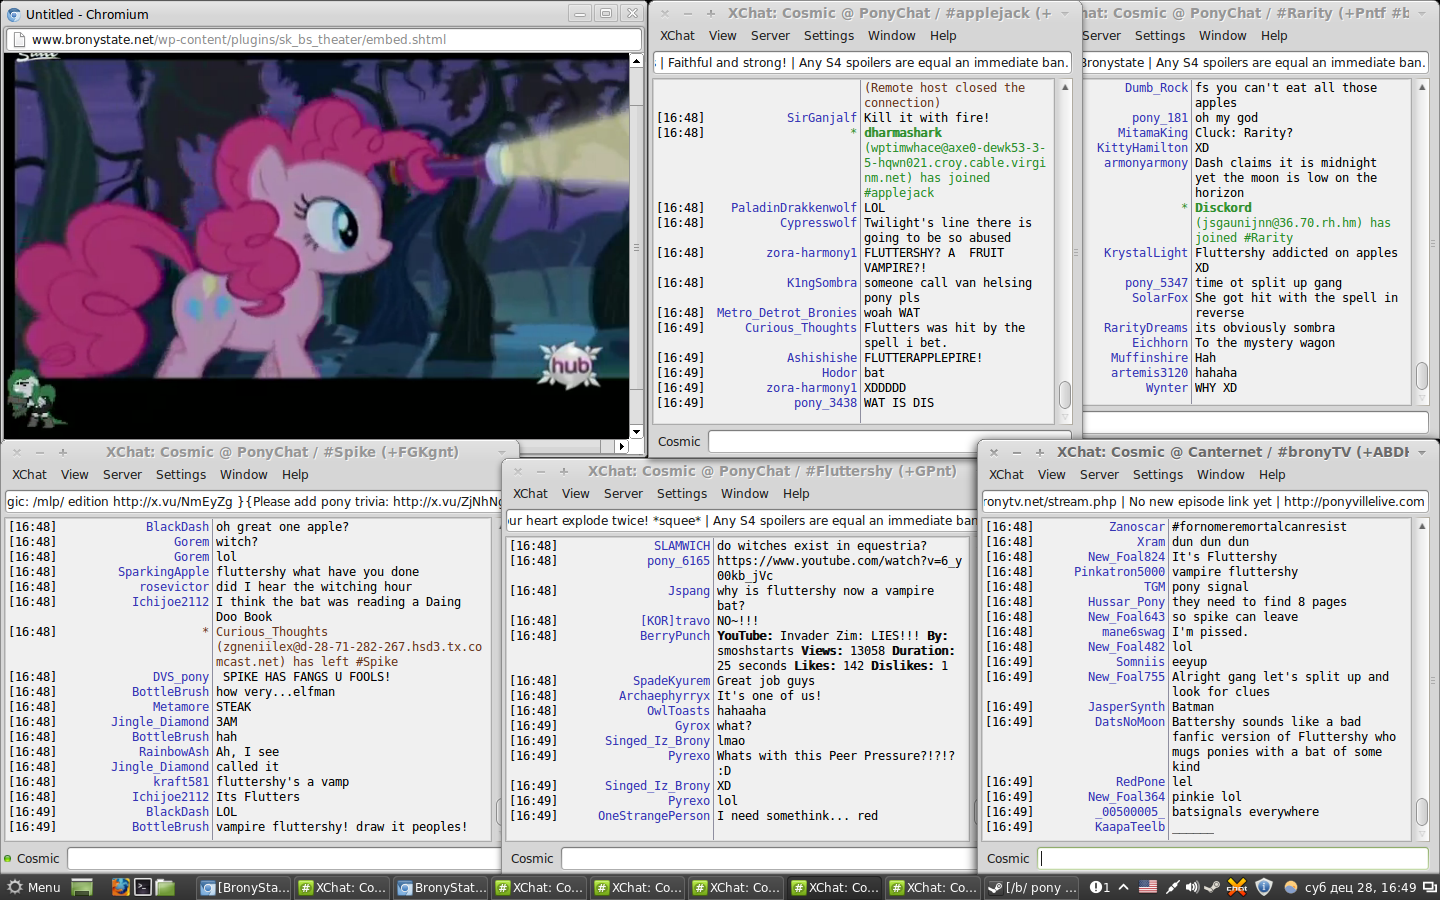
Task: Click the down arrow of the Chromium vertical scrollbar
Action: pyautogui.click(x=636, y=432)
